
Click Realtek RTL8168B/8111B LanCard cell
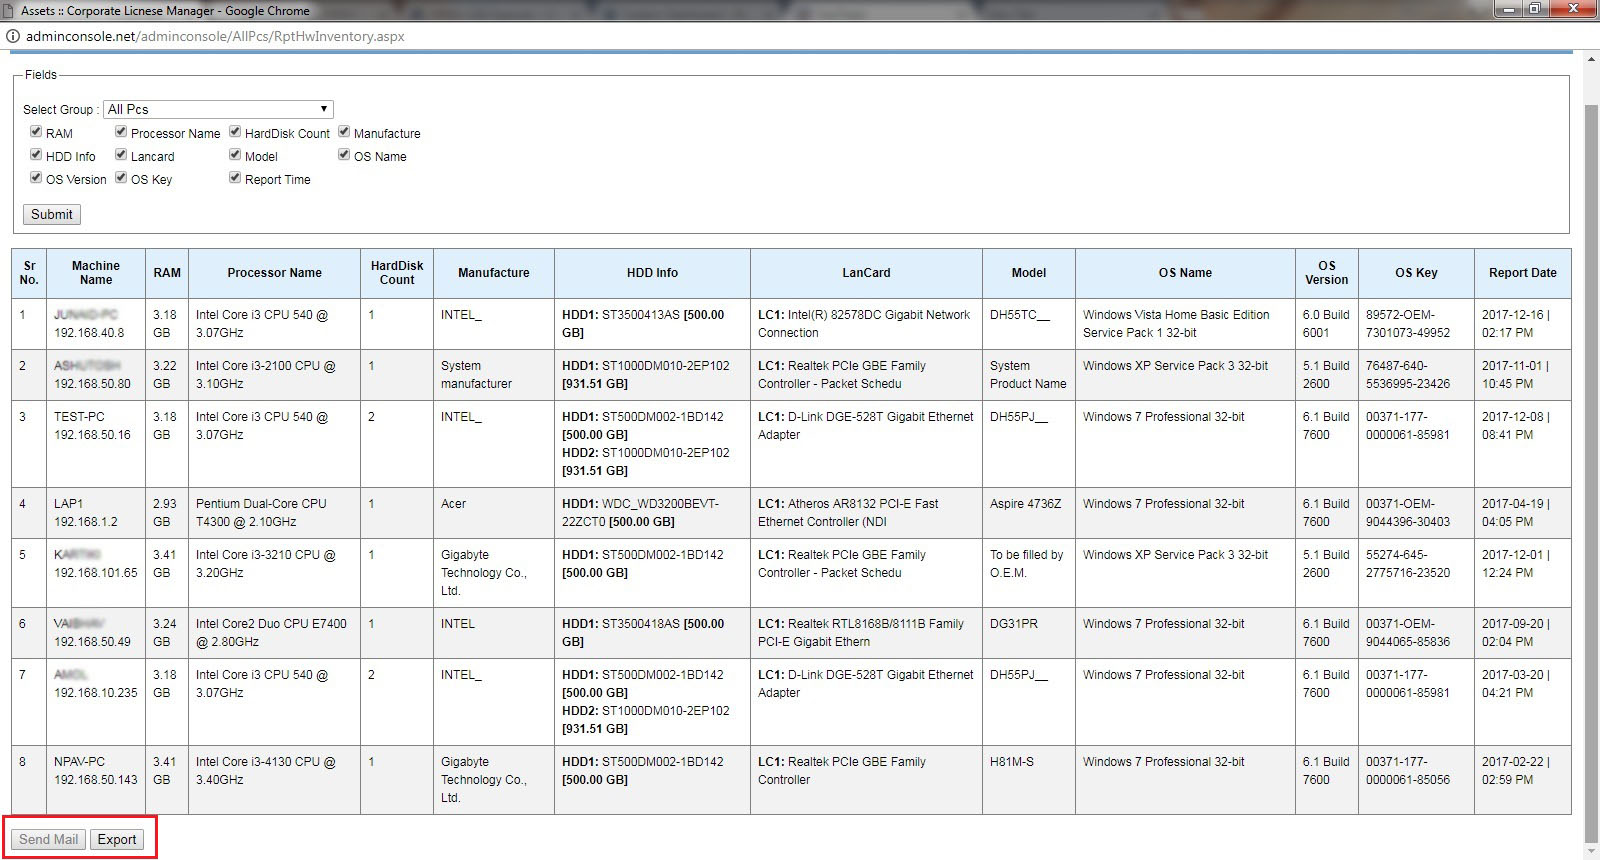[866, 633]
